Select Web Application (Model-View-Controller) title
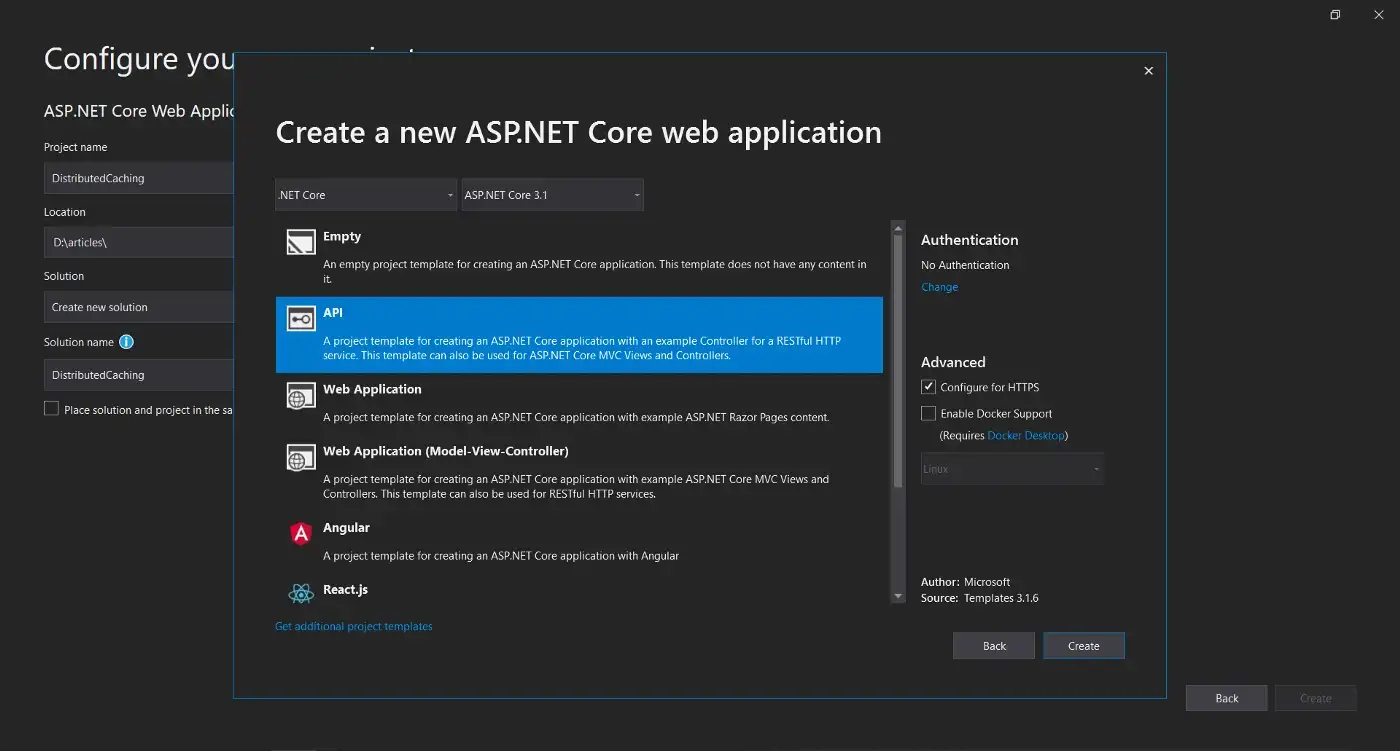This screenshot has width=1400, height=751. point(446,452)
